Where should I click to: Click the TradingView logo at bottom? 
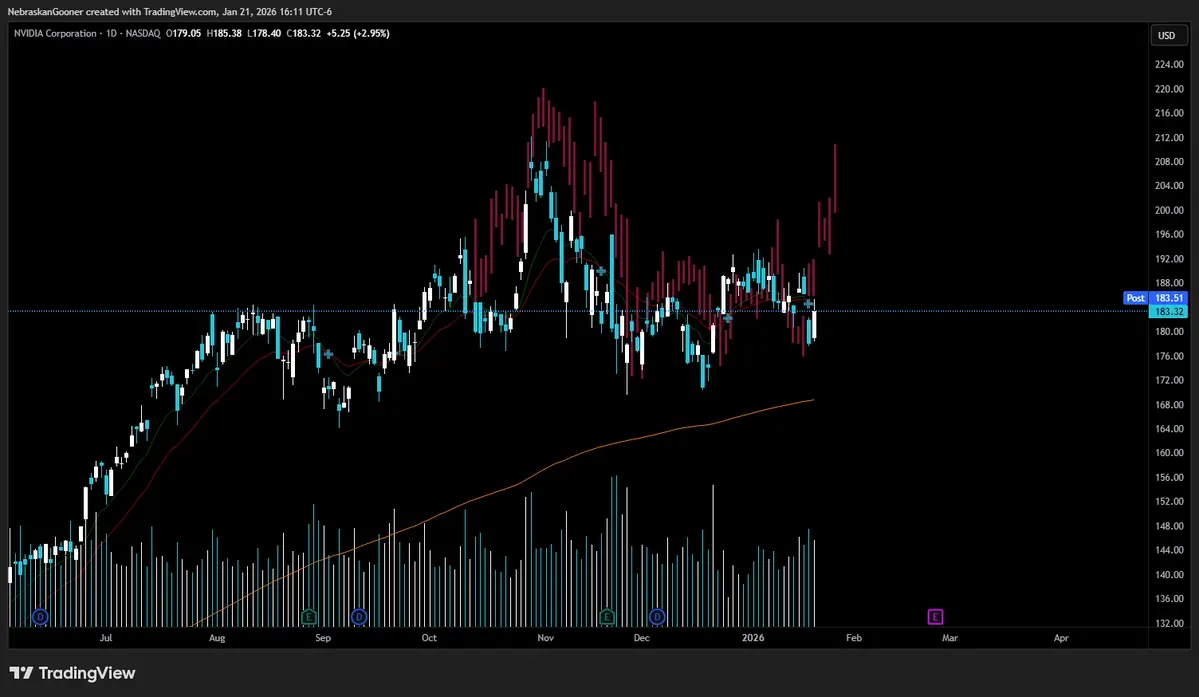click(72, 673)
